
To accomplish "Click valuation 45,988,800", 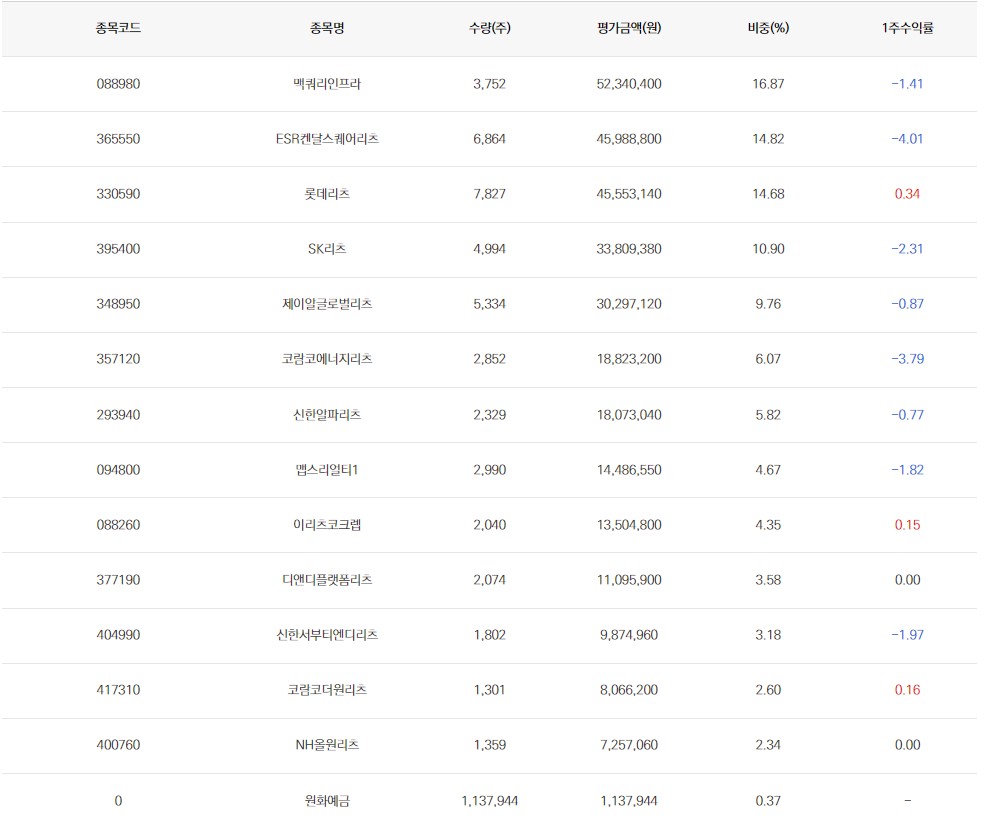I will pyautogui.click(x=629, y=139).
